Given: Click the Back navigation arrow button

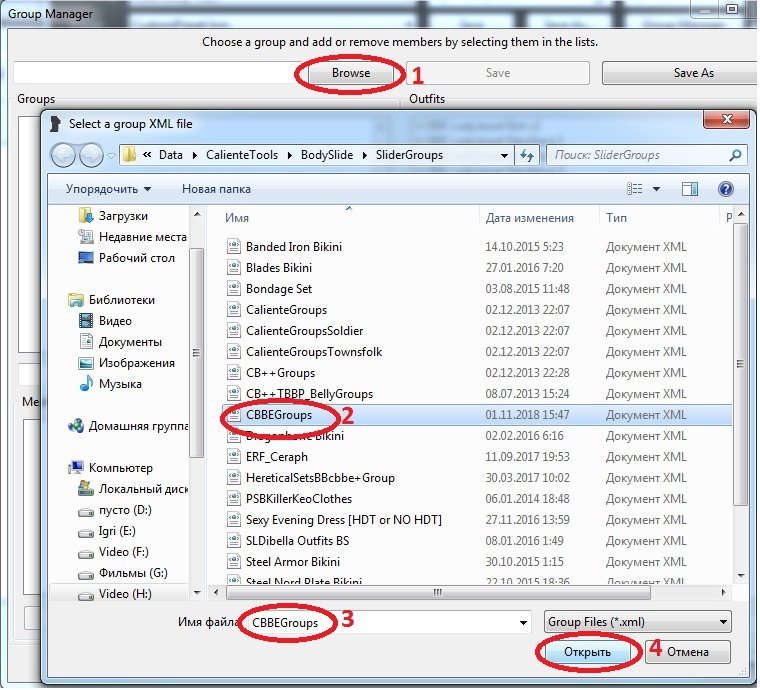Looking at the screenshot, I should coord(65,155).
